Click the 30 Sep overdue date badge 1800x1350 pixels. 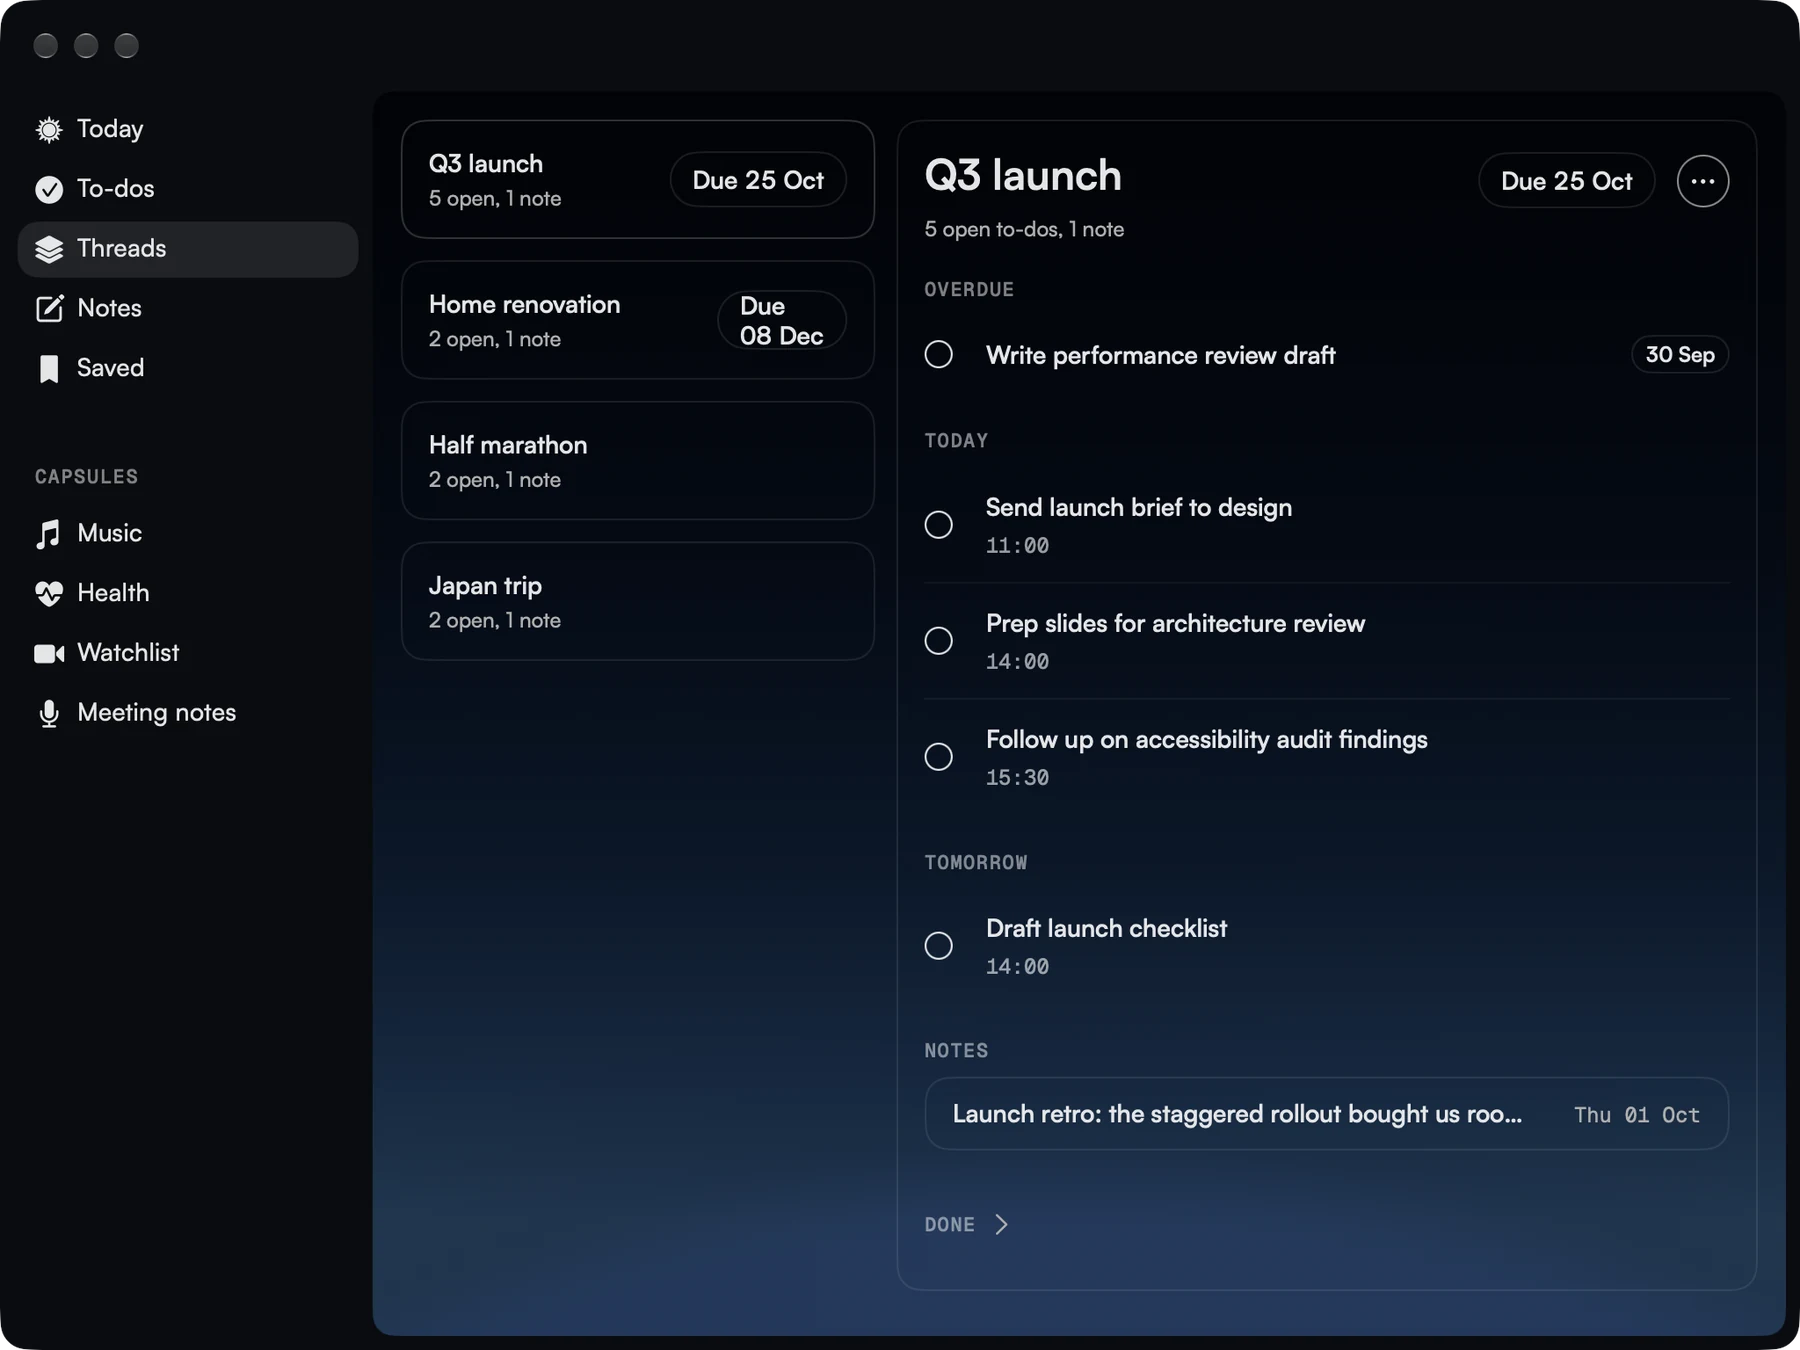coord(1680,354)
